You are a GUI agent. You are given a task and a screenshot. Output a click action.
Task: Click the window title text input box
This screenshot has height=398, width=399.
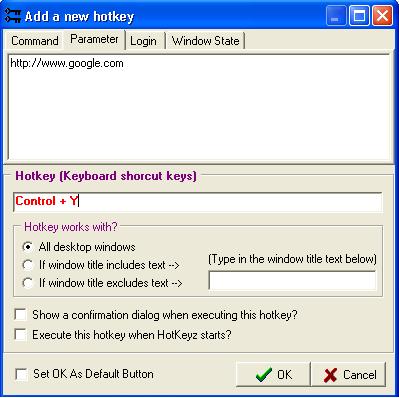point(292,281)
